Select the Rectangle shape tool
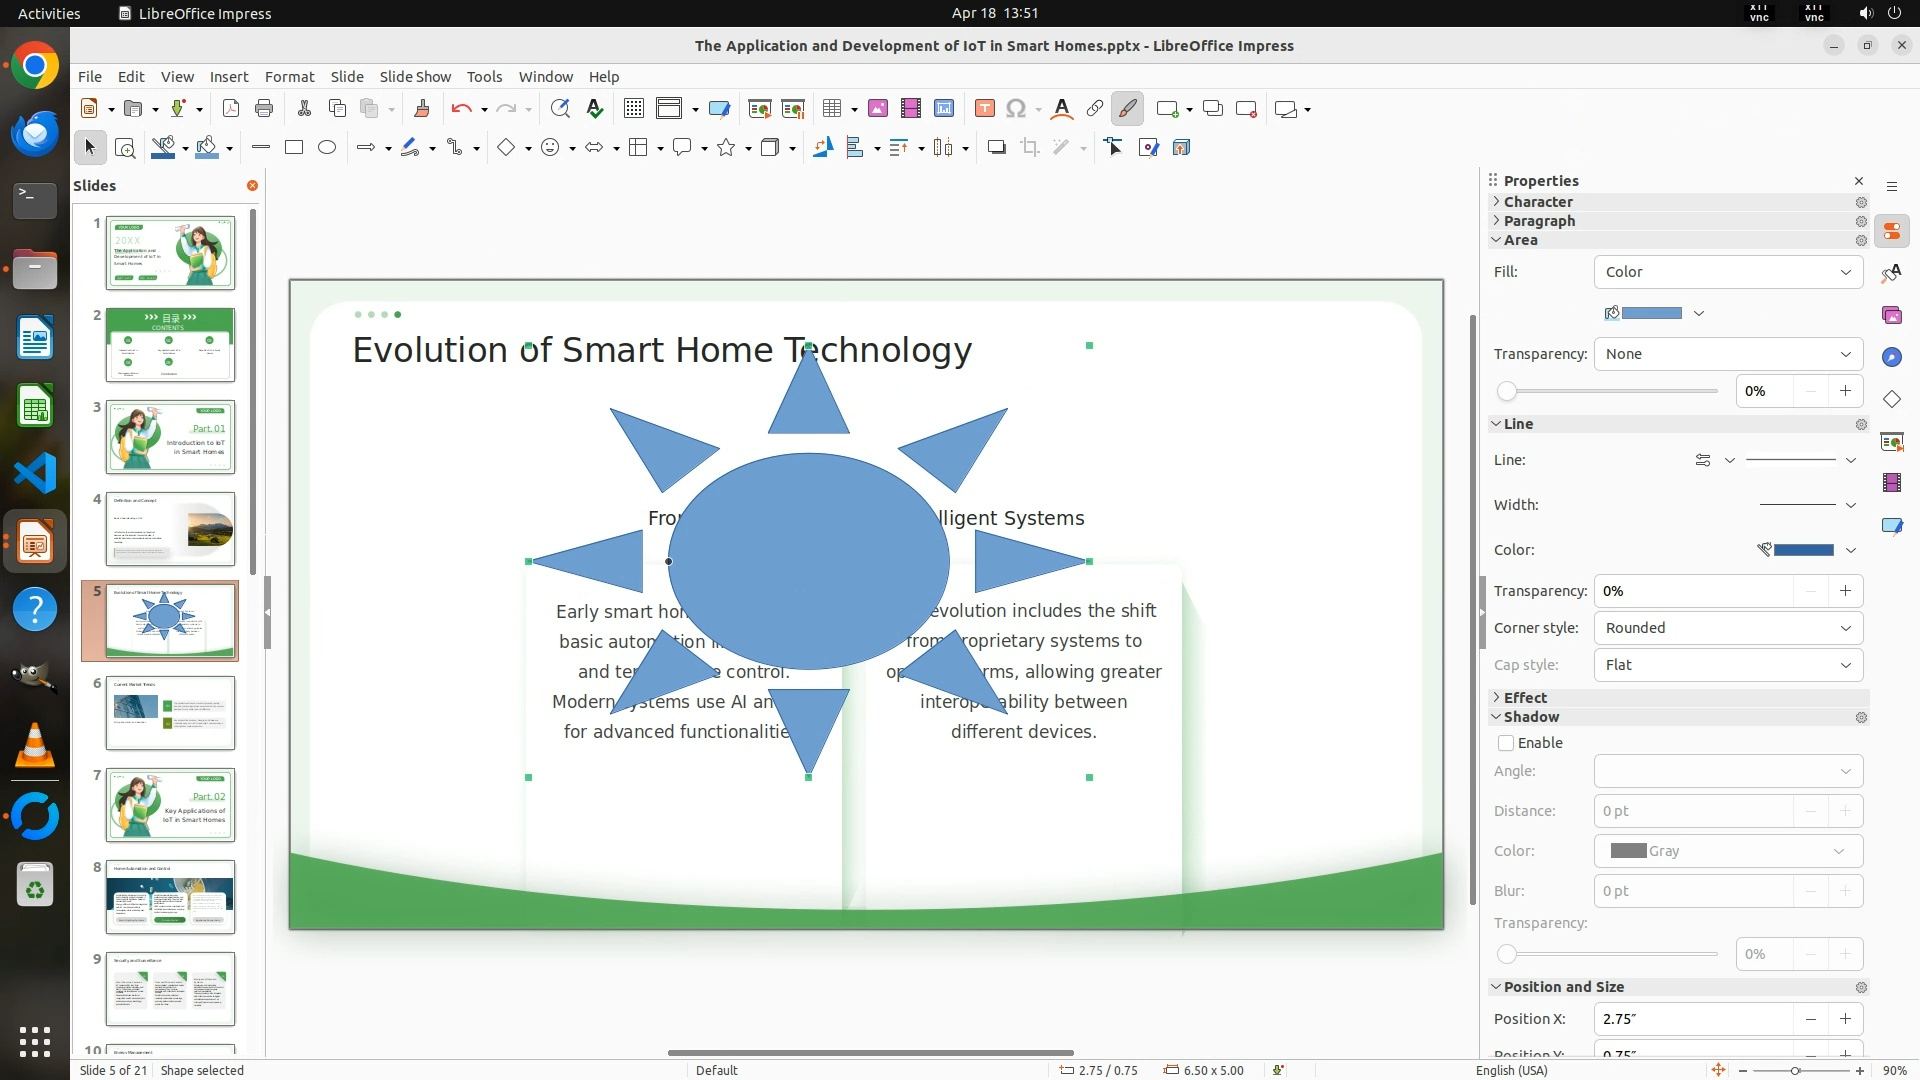Viewport: 1920px width, 1080px height. [x=294, y=148]
